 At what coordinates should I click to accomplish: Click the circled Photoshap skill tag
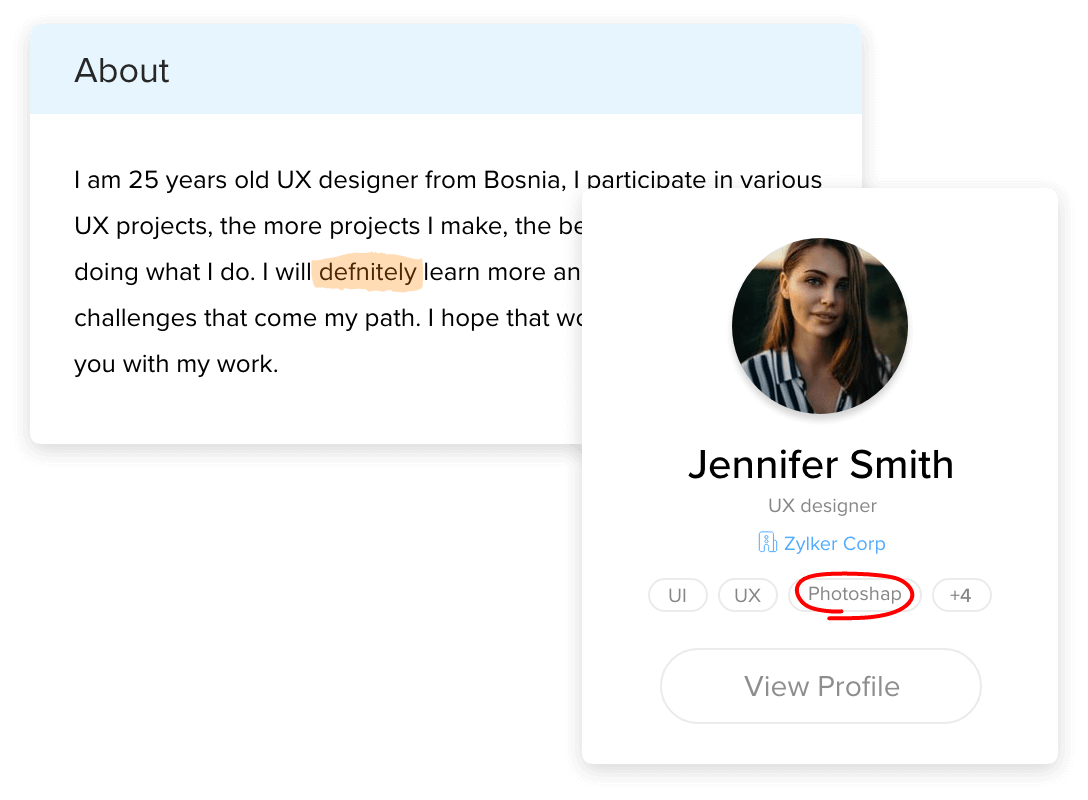854,594
